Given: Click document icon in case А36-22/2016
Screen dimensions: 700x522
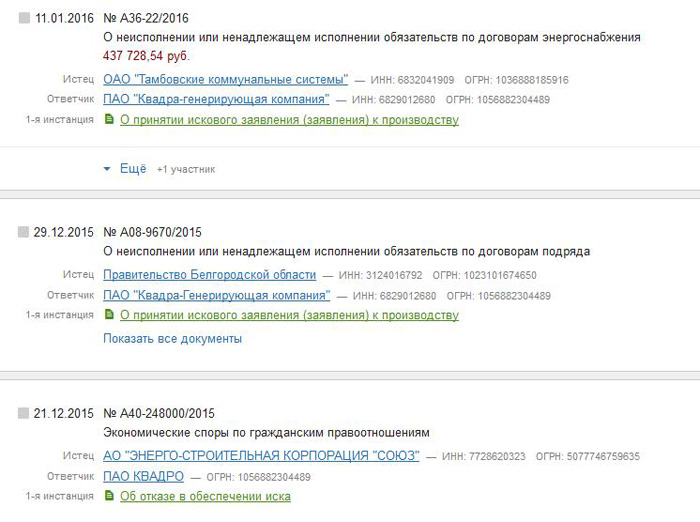Looking at the screenshot, I should tap(110, 120).
